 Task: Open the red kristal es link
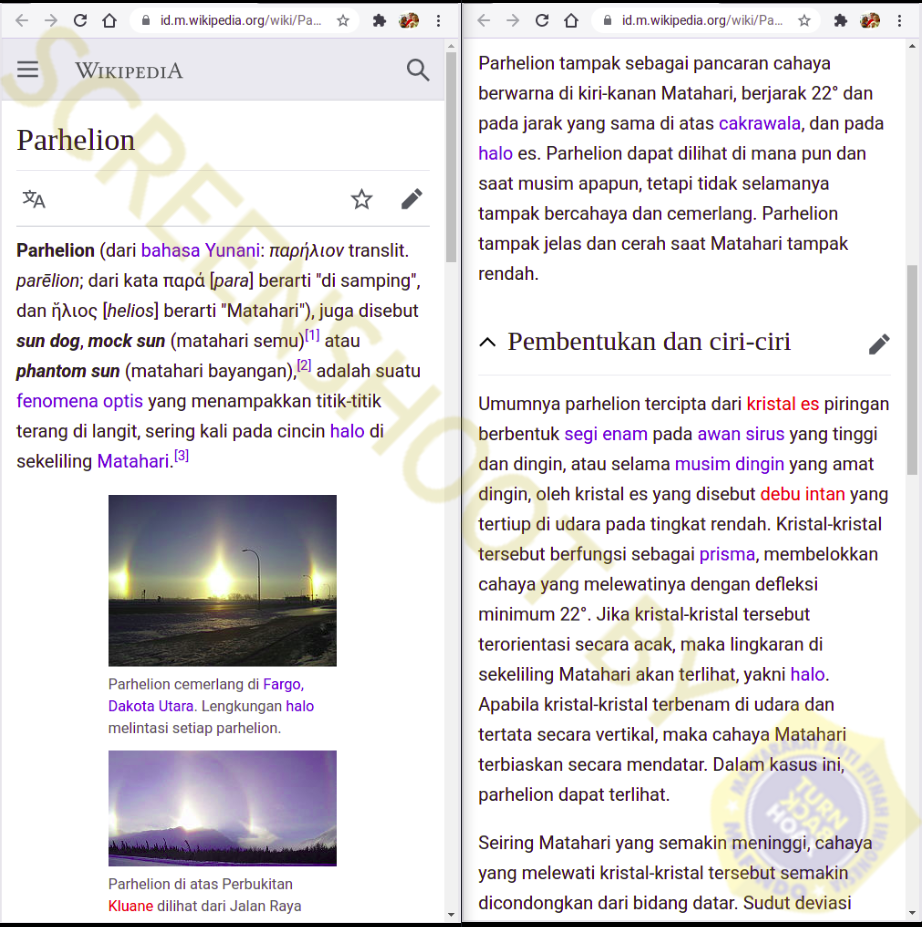783,404
